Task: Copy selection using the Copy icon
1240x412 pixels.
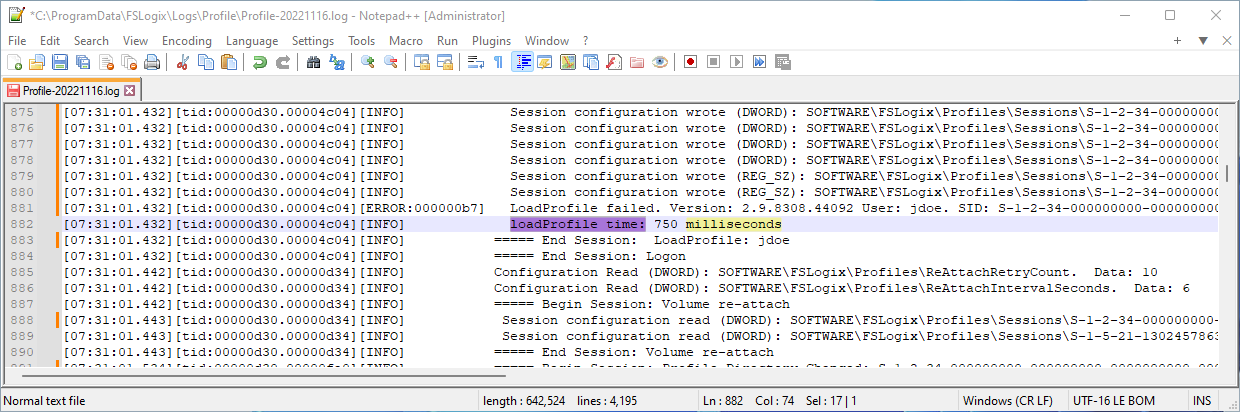Action: (205, 62)
